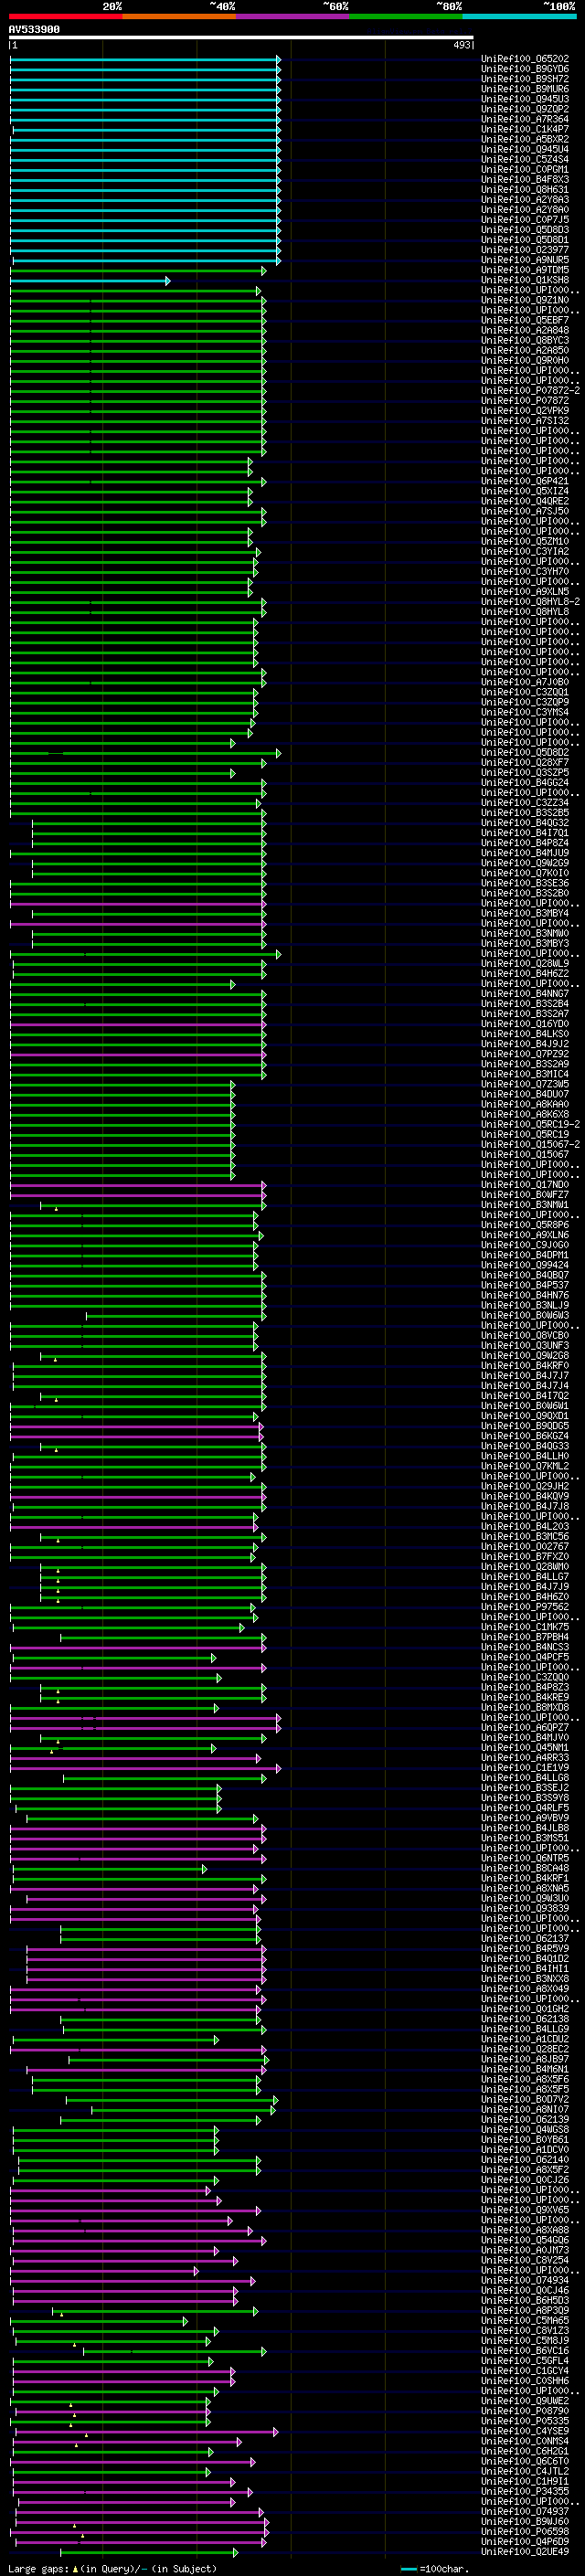
Task: Select hit UniRef100_A8KAA0
Action: 525,1104
